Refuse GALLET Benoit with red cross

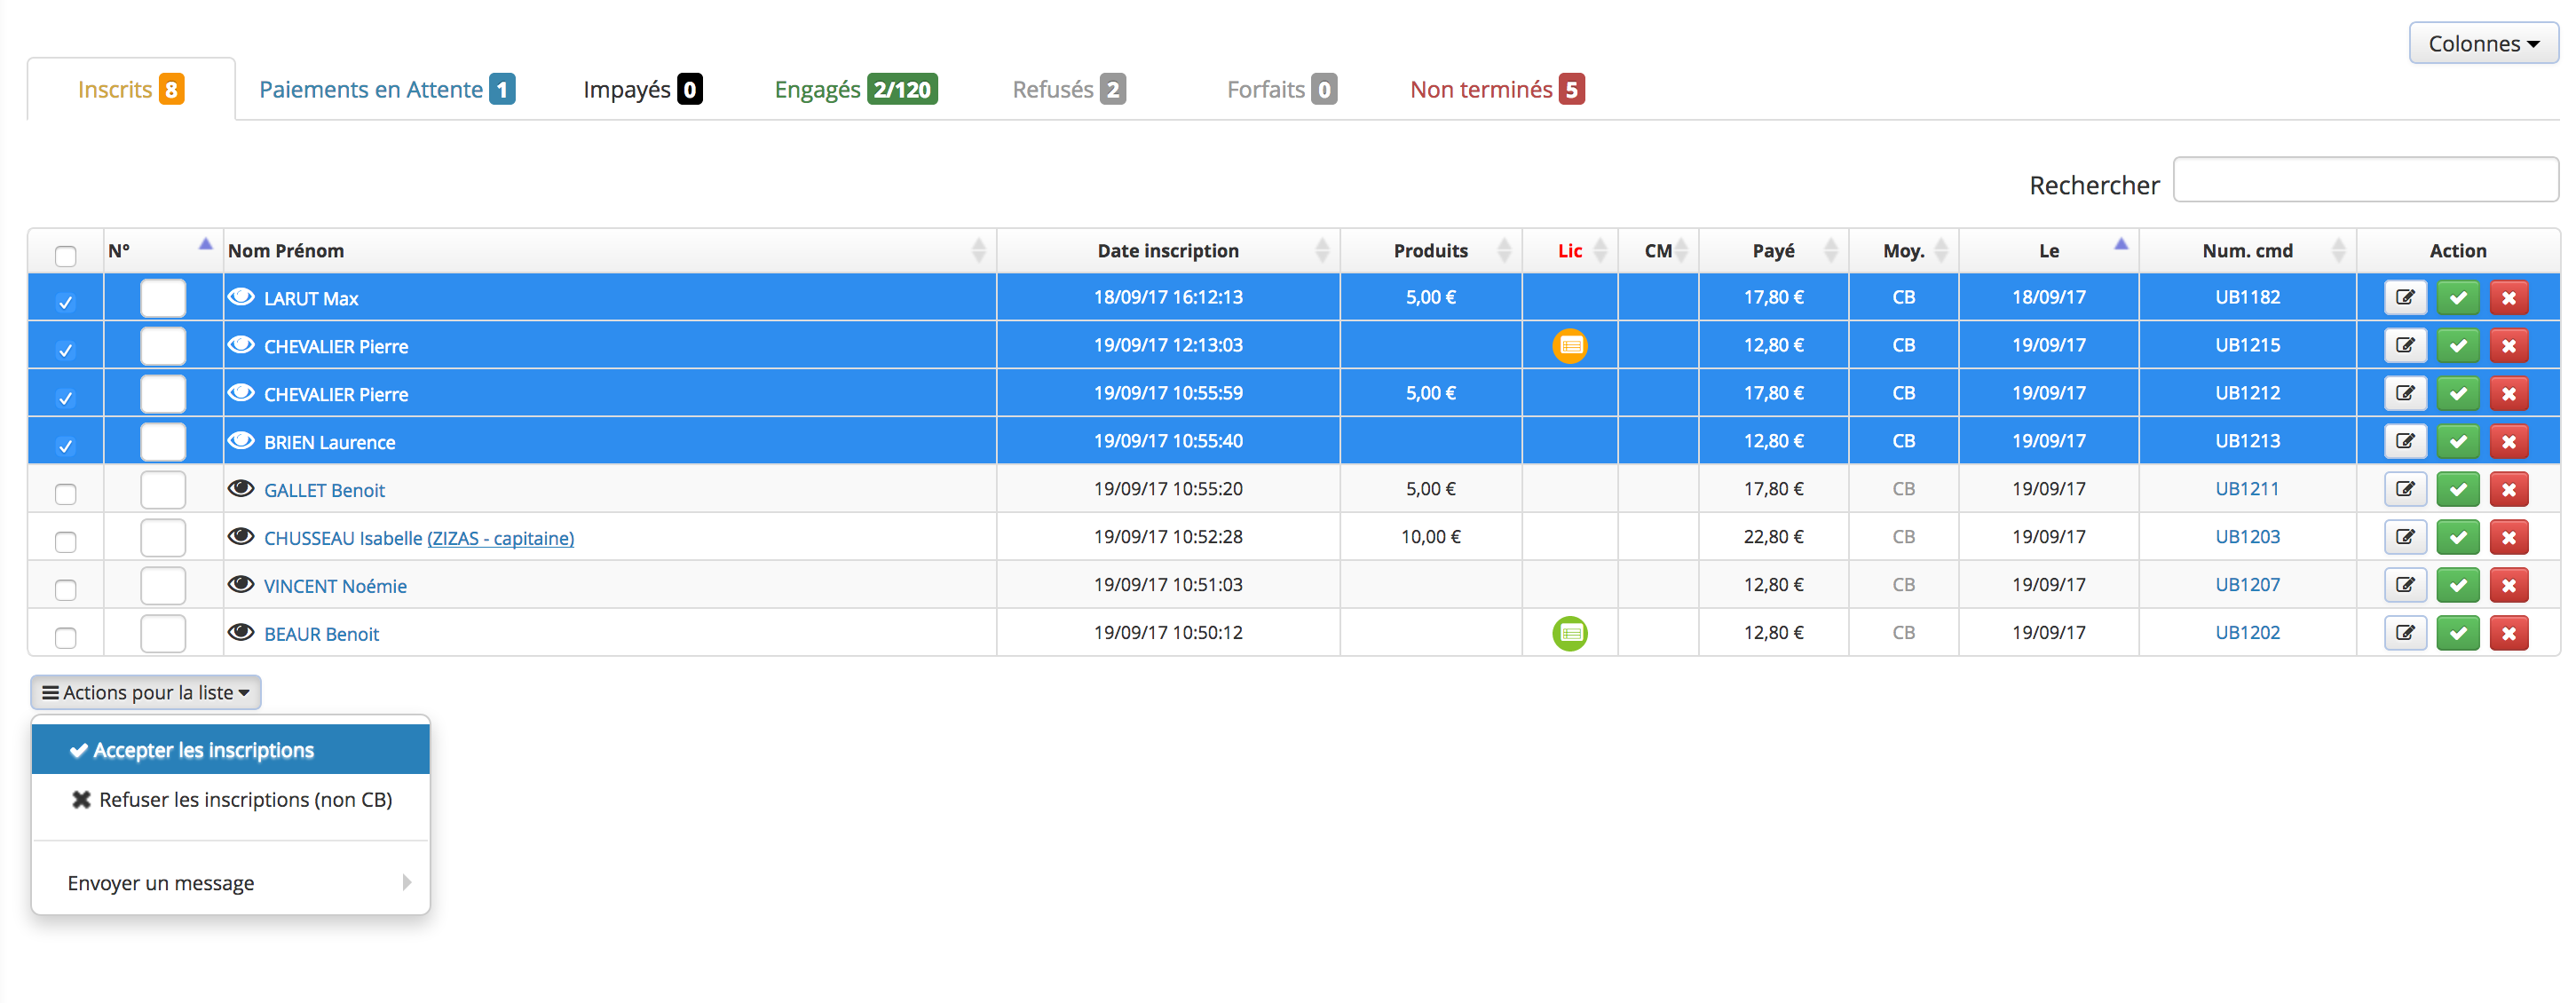coord(2508,489)
